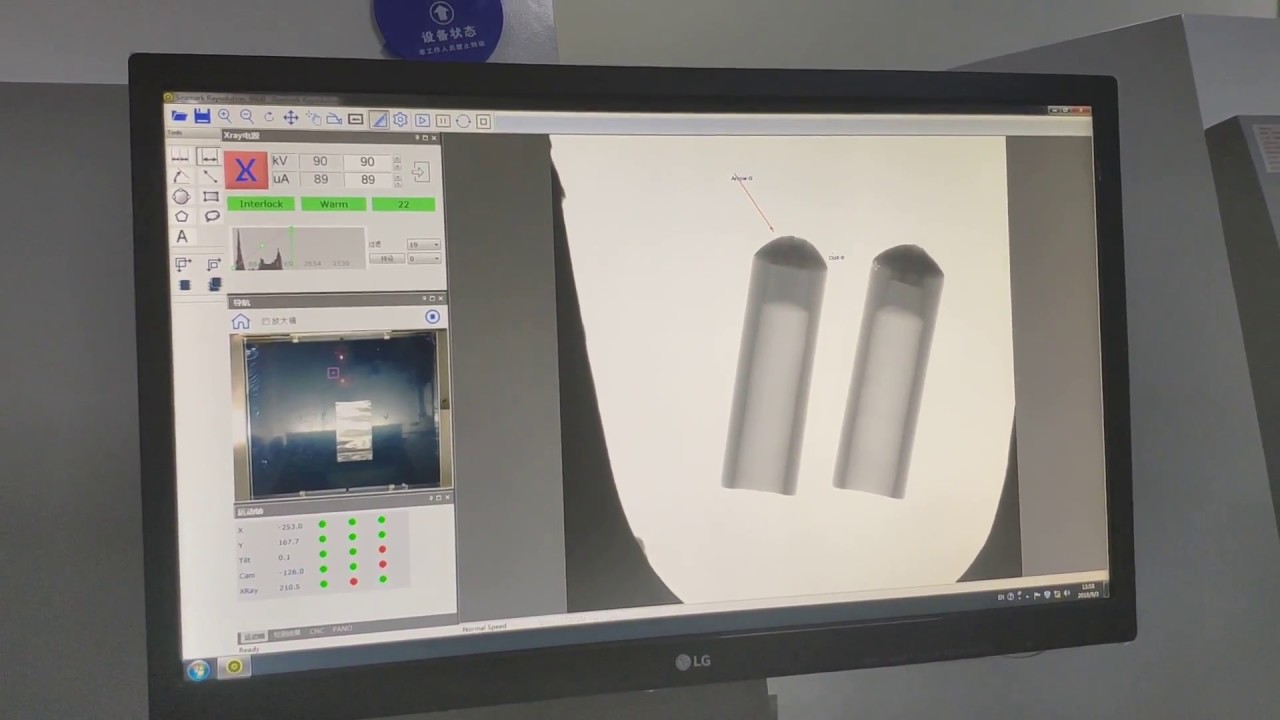The height and width of the screenshot is (720, 1280).
Task: Increase kV with the up stepper arrow
Action: coord(397,158)
